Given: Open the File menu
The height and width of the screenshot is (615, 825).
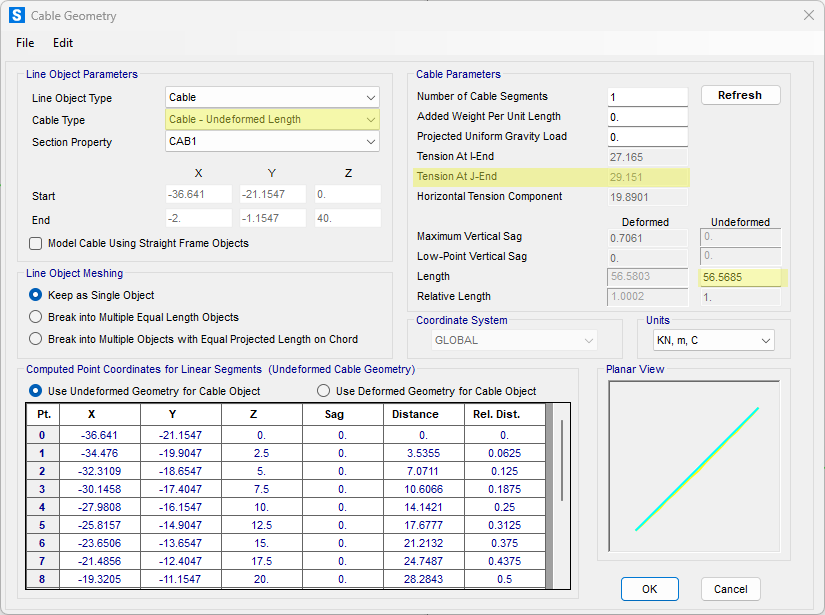Looking at the screenshot, I should click(x=25, y=43).
